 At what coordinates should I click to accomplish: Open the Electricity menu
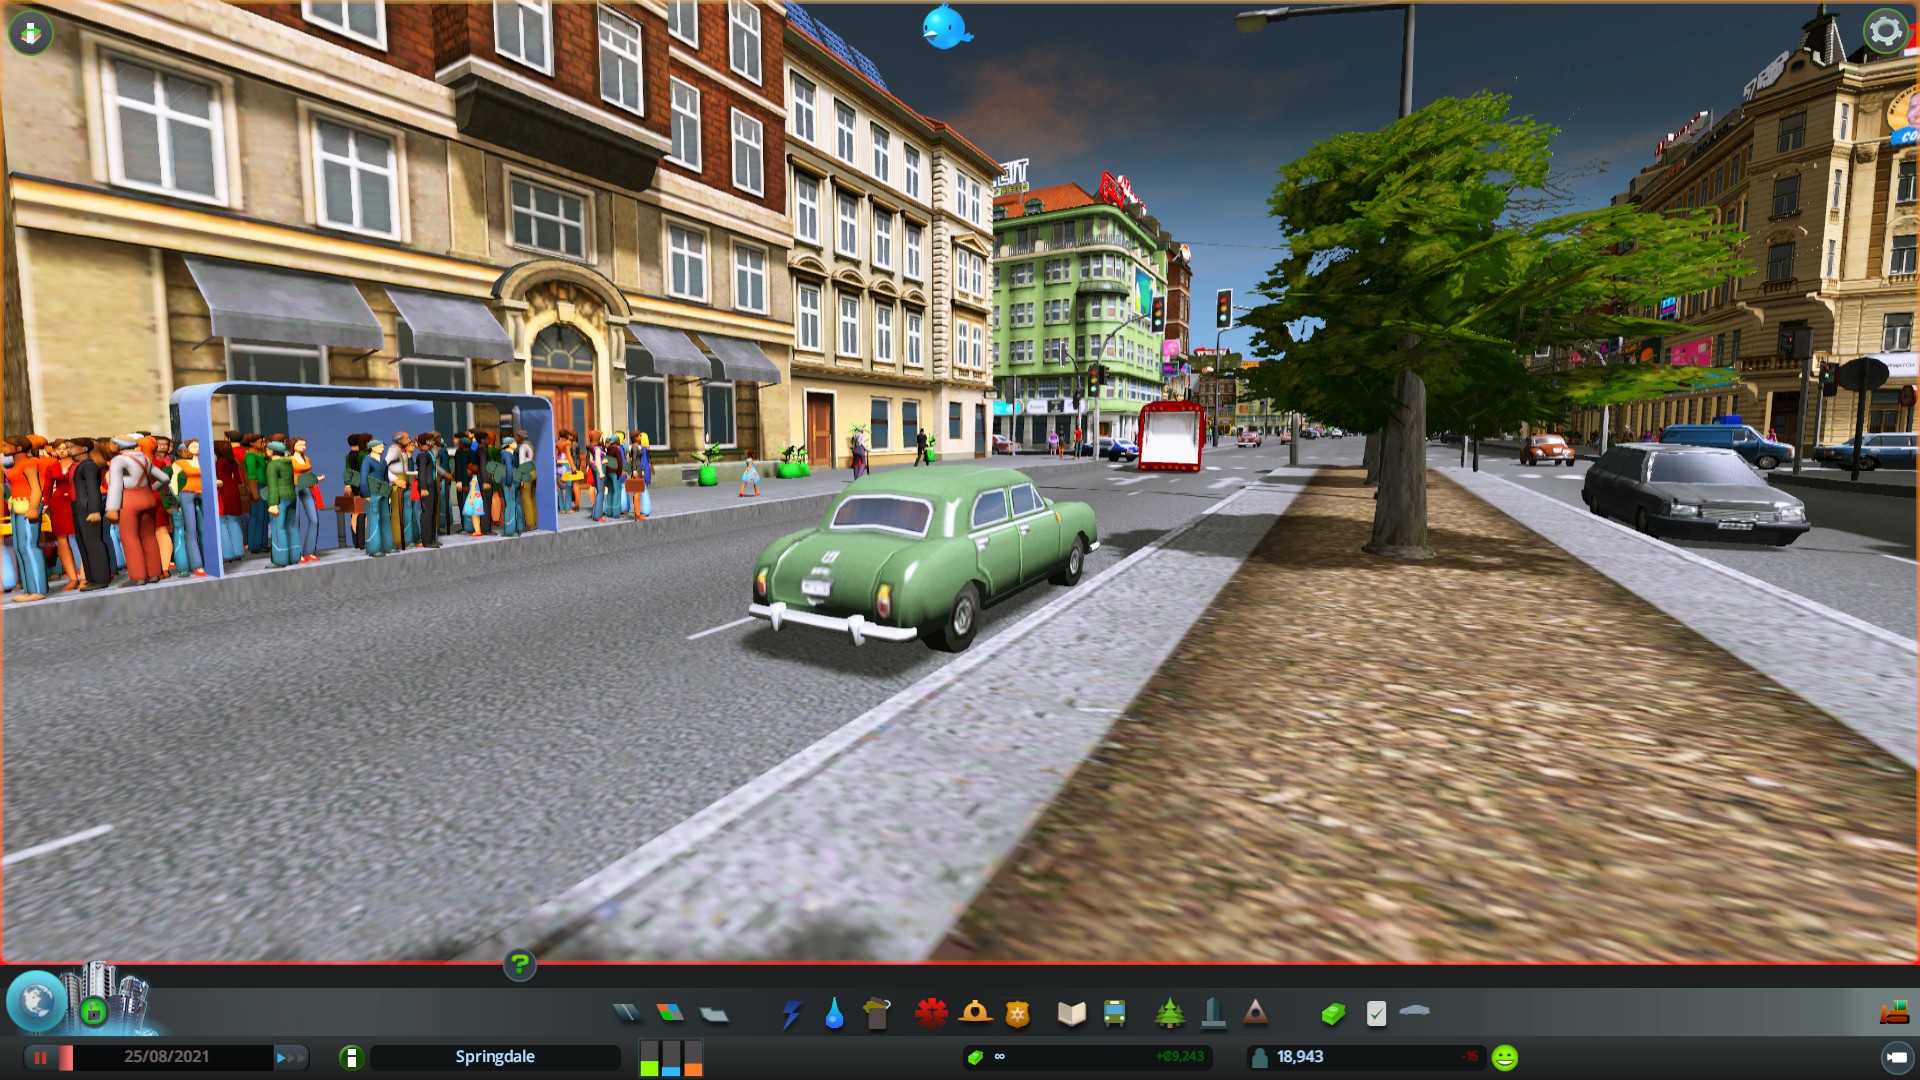coord(791,1014)
